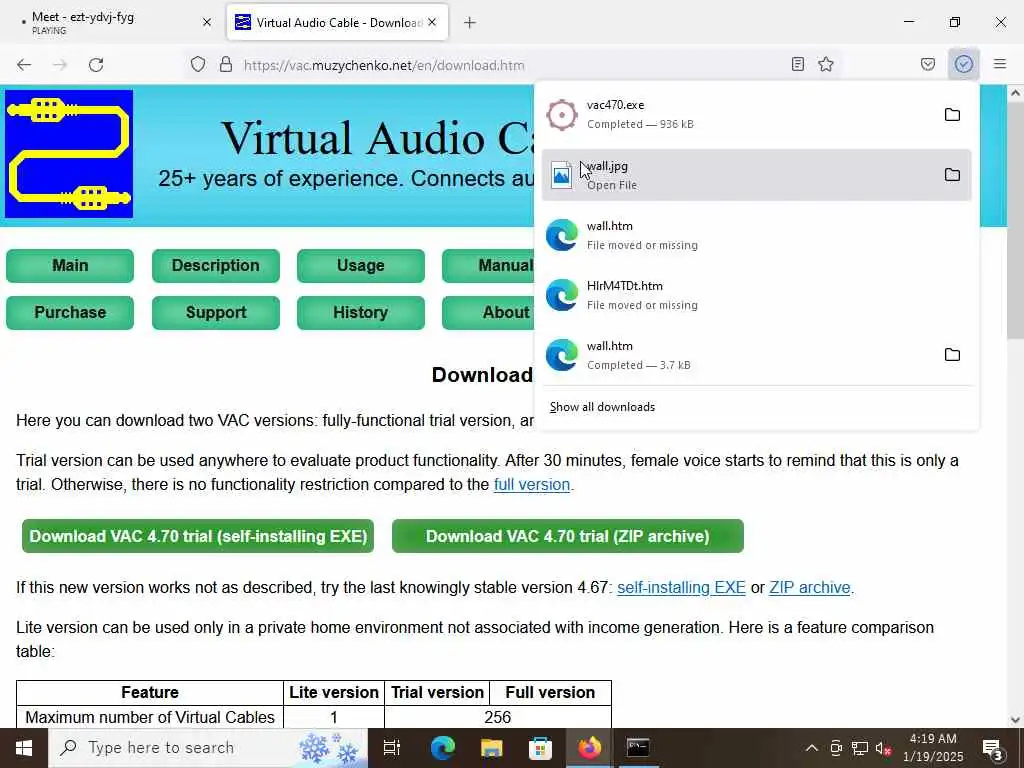Image resolution: width=1024 pixels, height=768 pixels.
Task: Show vac470.exe in its folder
Action: click(x=952, y=115)
